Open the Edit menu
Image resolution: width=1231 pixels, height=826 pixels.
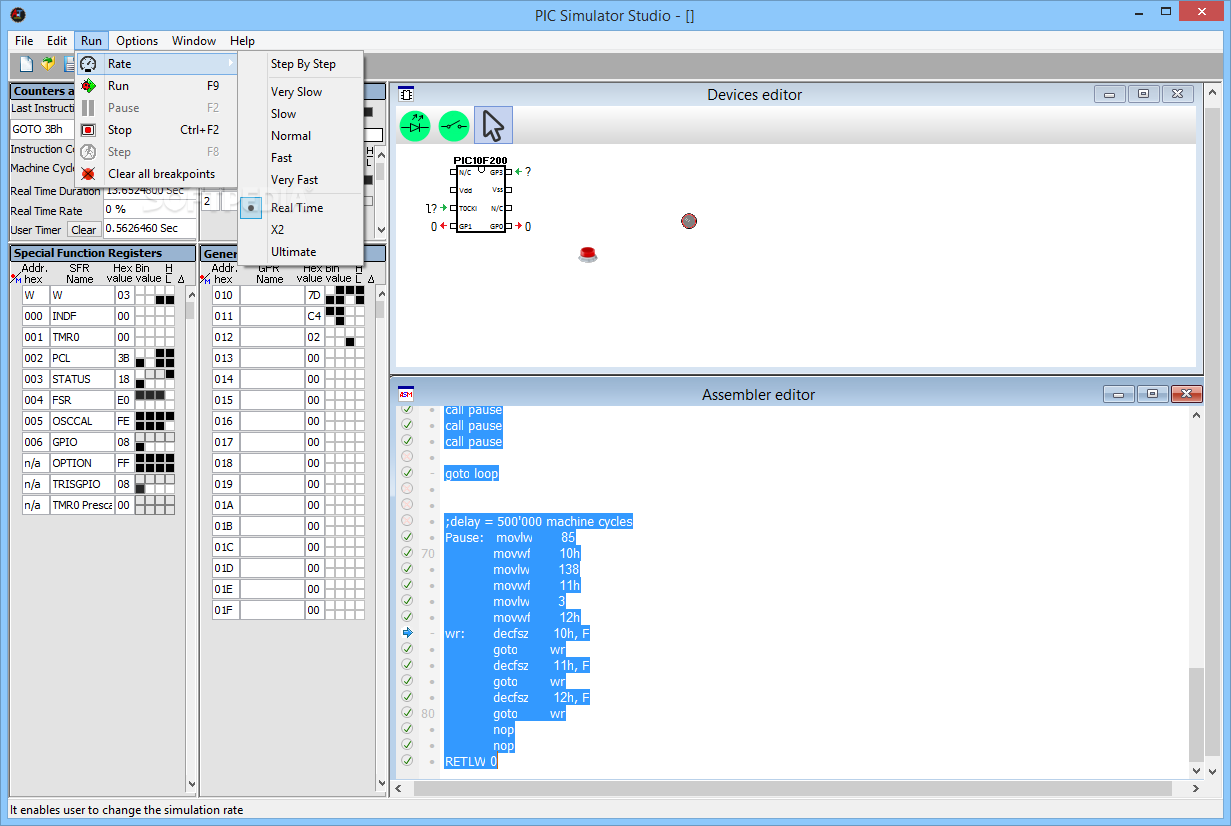pyautogui.click(x=57, y=41)
